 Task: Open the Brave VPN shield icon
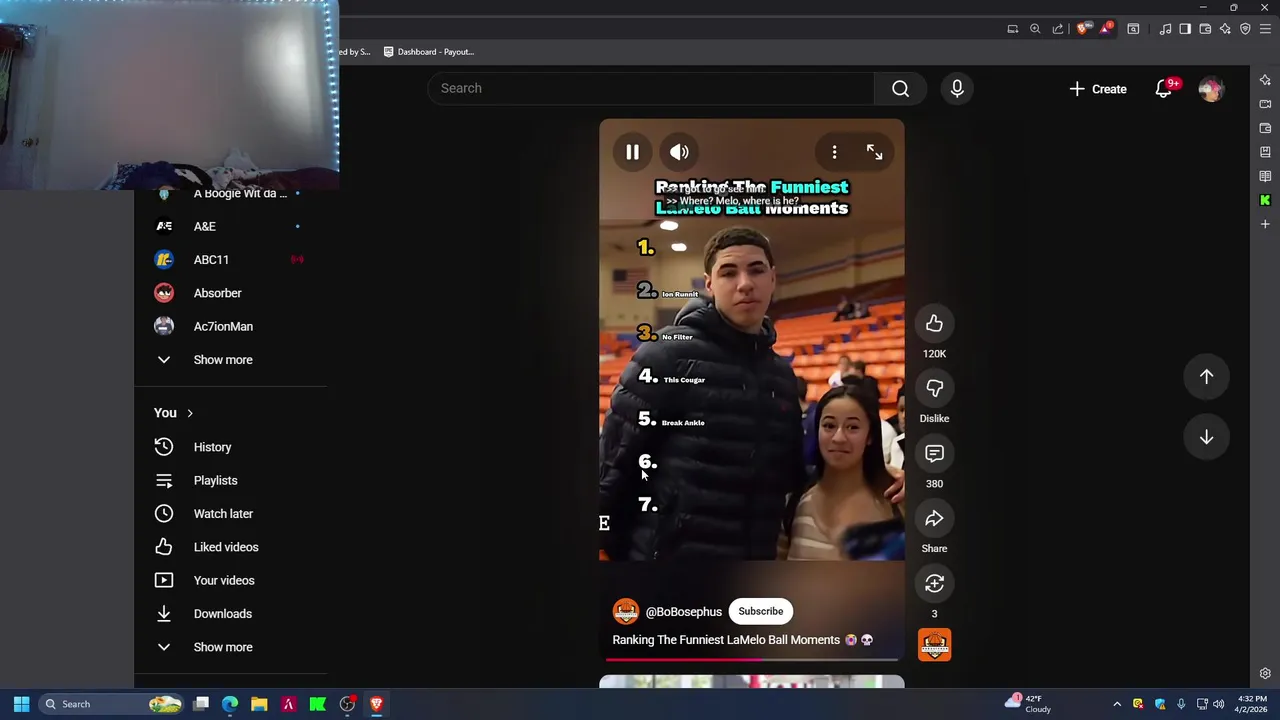1245,29
